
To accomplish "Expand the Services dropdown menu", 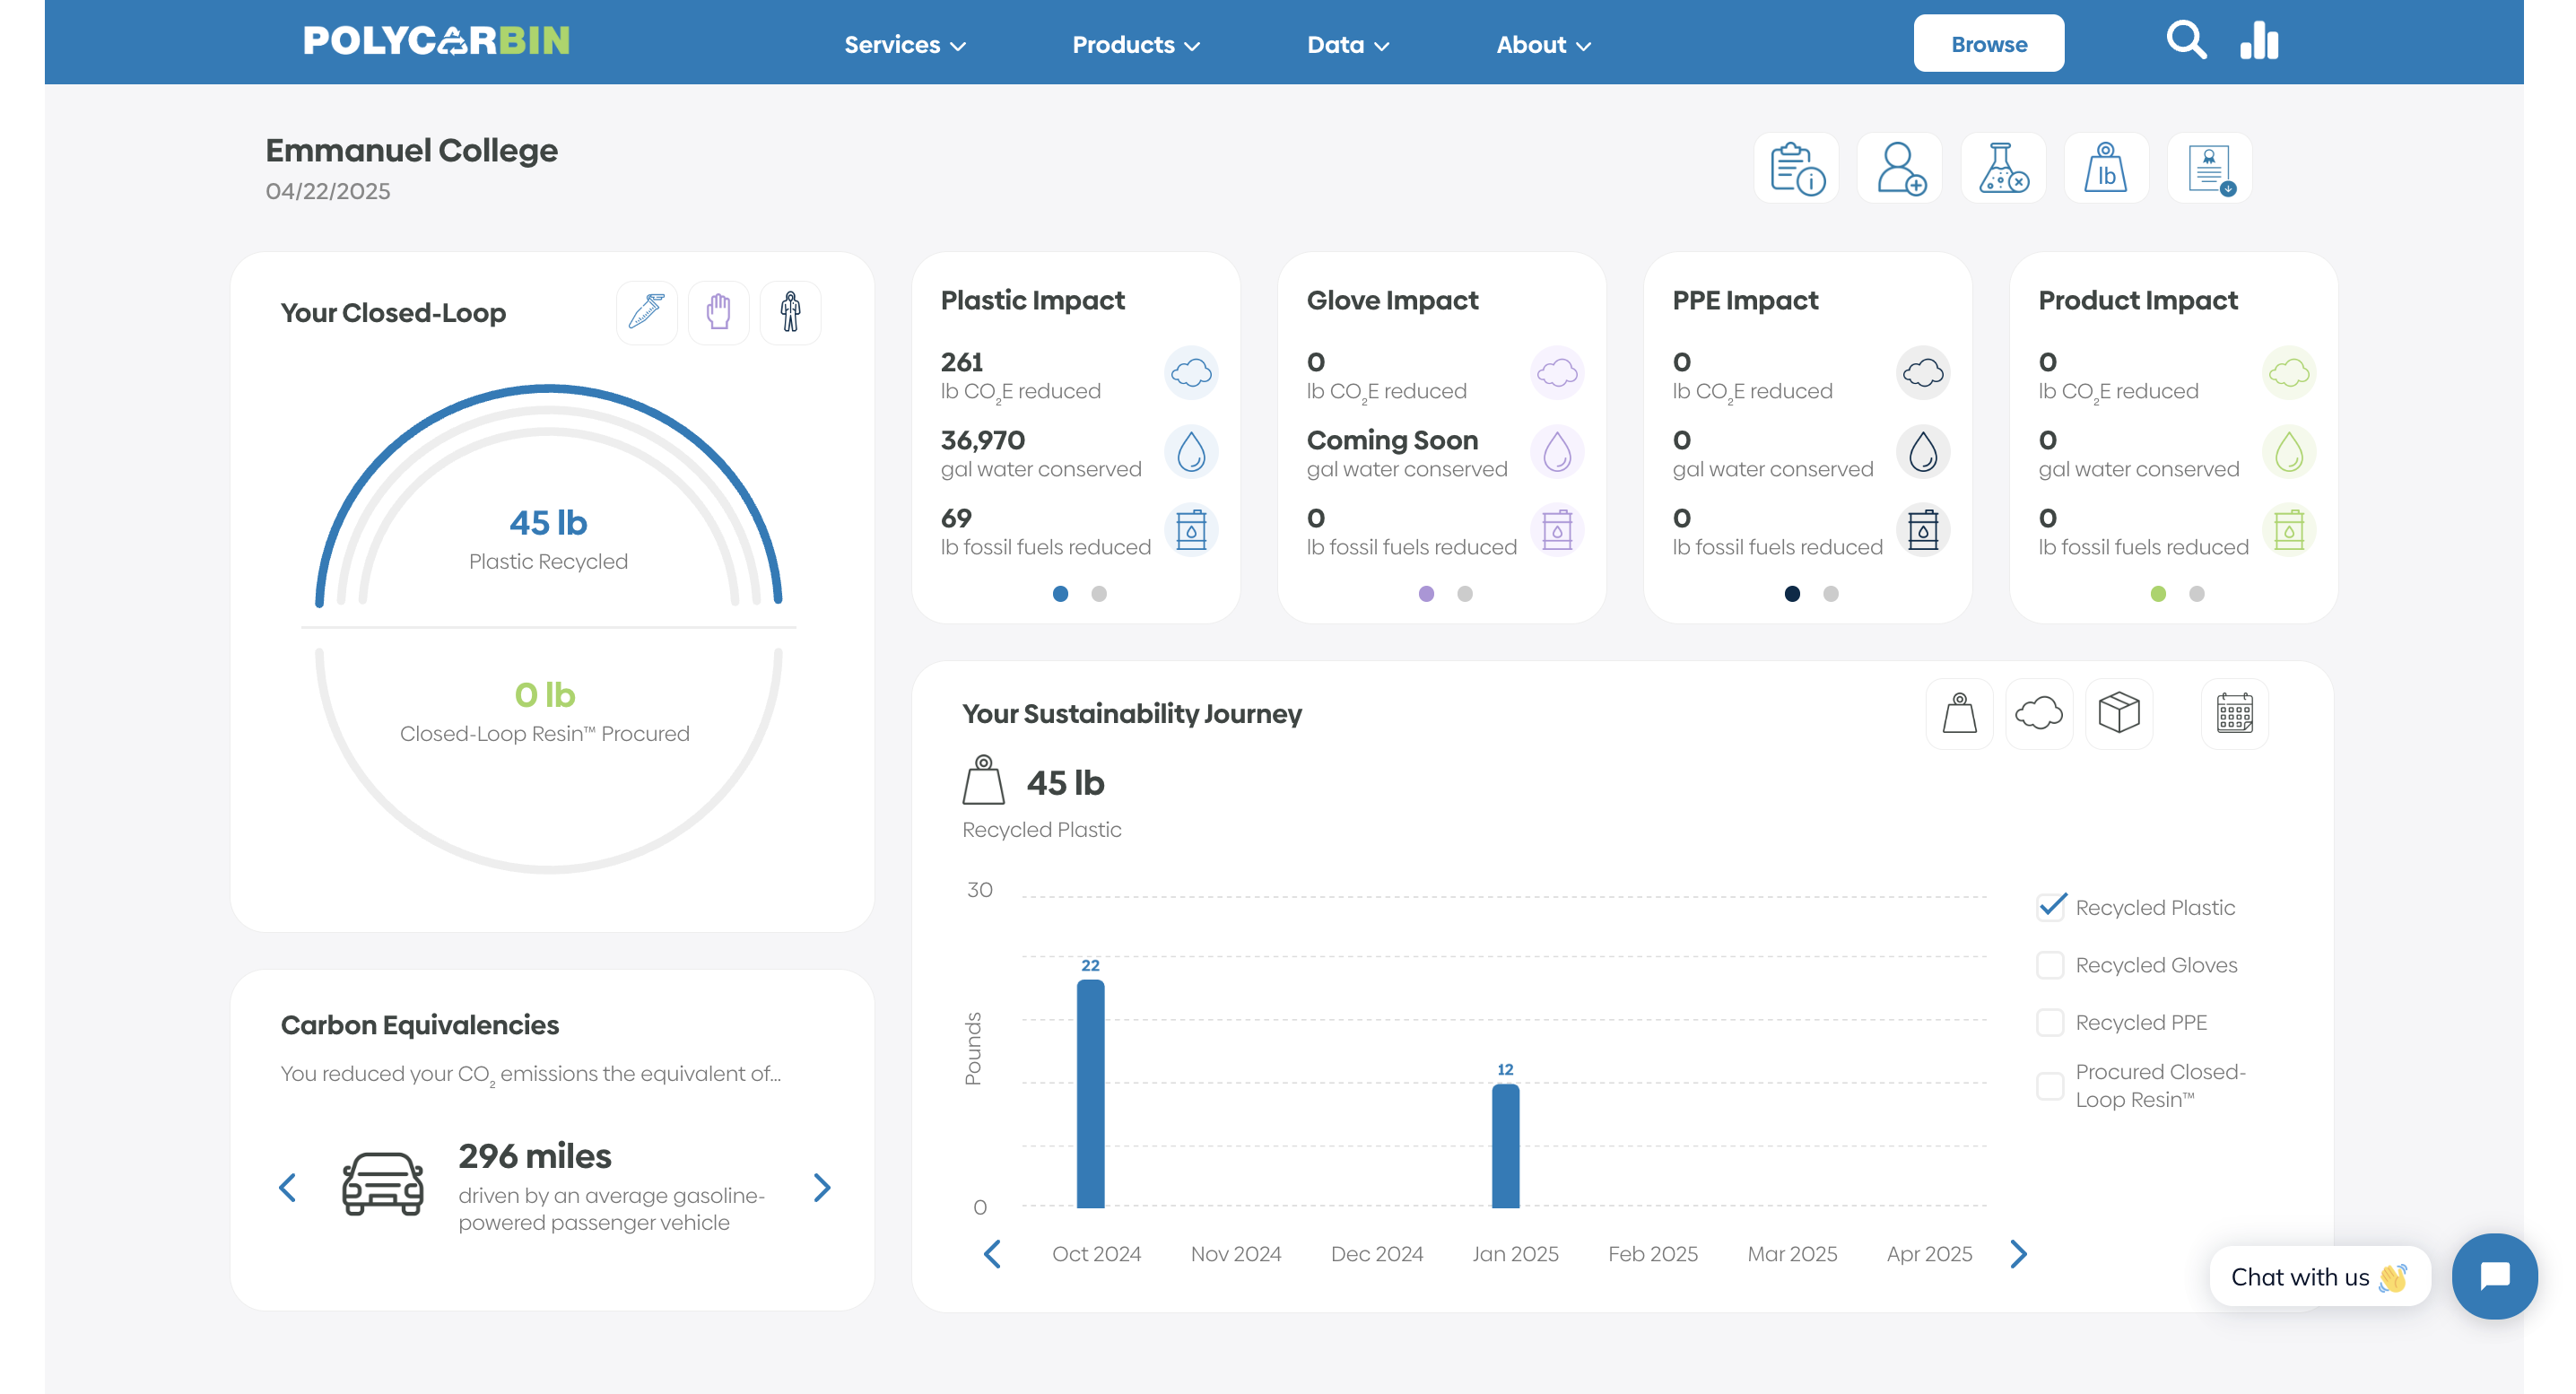I will pyautogui.click(x=904, y=45).
